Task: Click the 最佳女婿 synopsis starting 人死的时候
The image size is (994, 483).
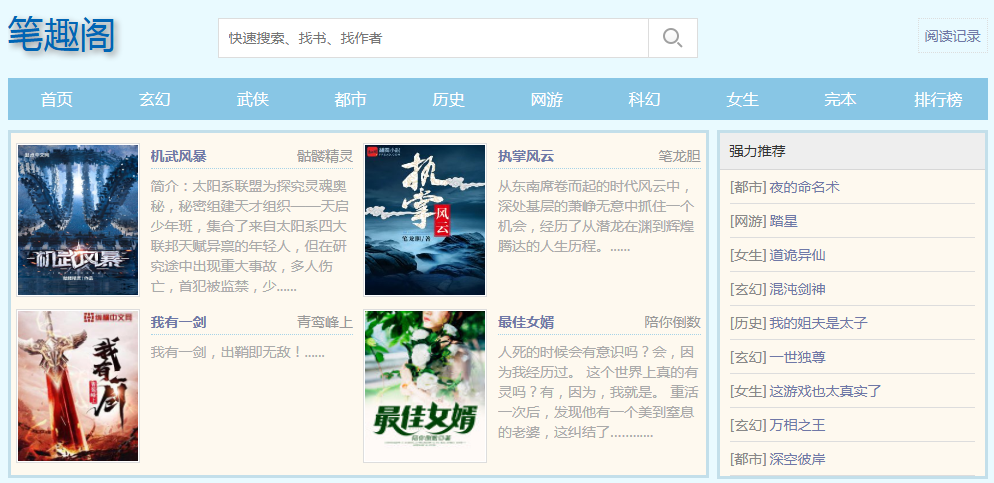Action: pyautogui.click(x=598, y=392)
